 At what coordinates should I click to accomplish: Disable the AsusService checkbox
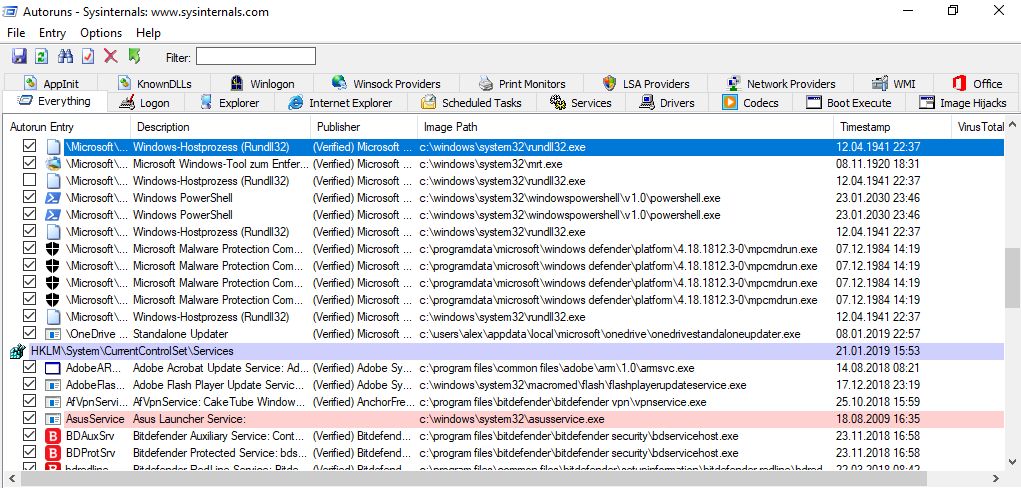click(x=29, y=418)
